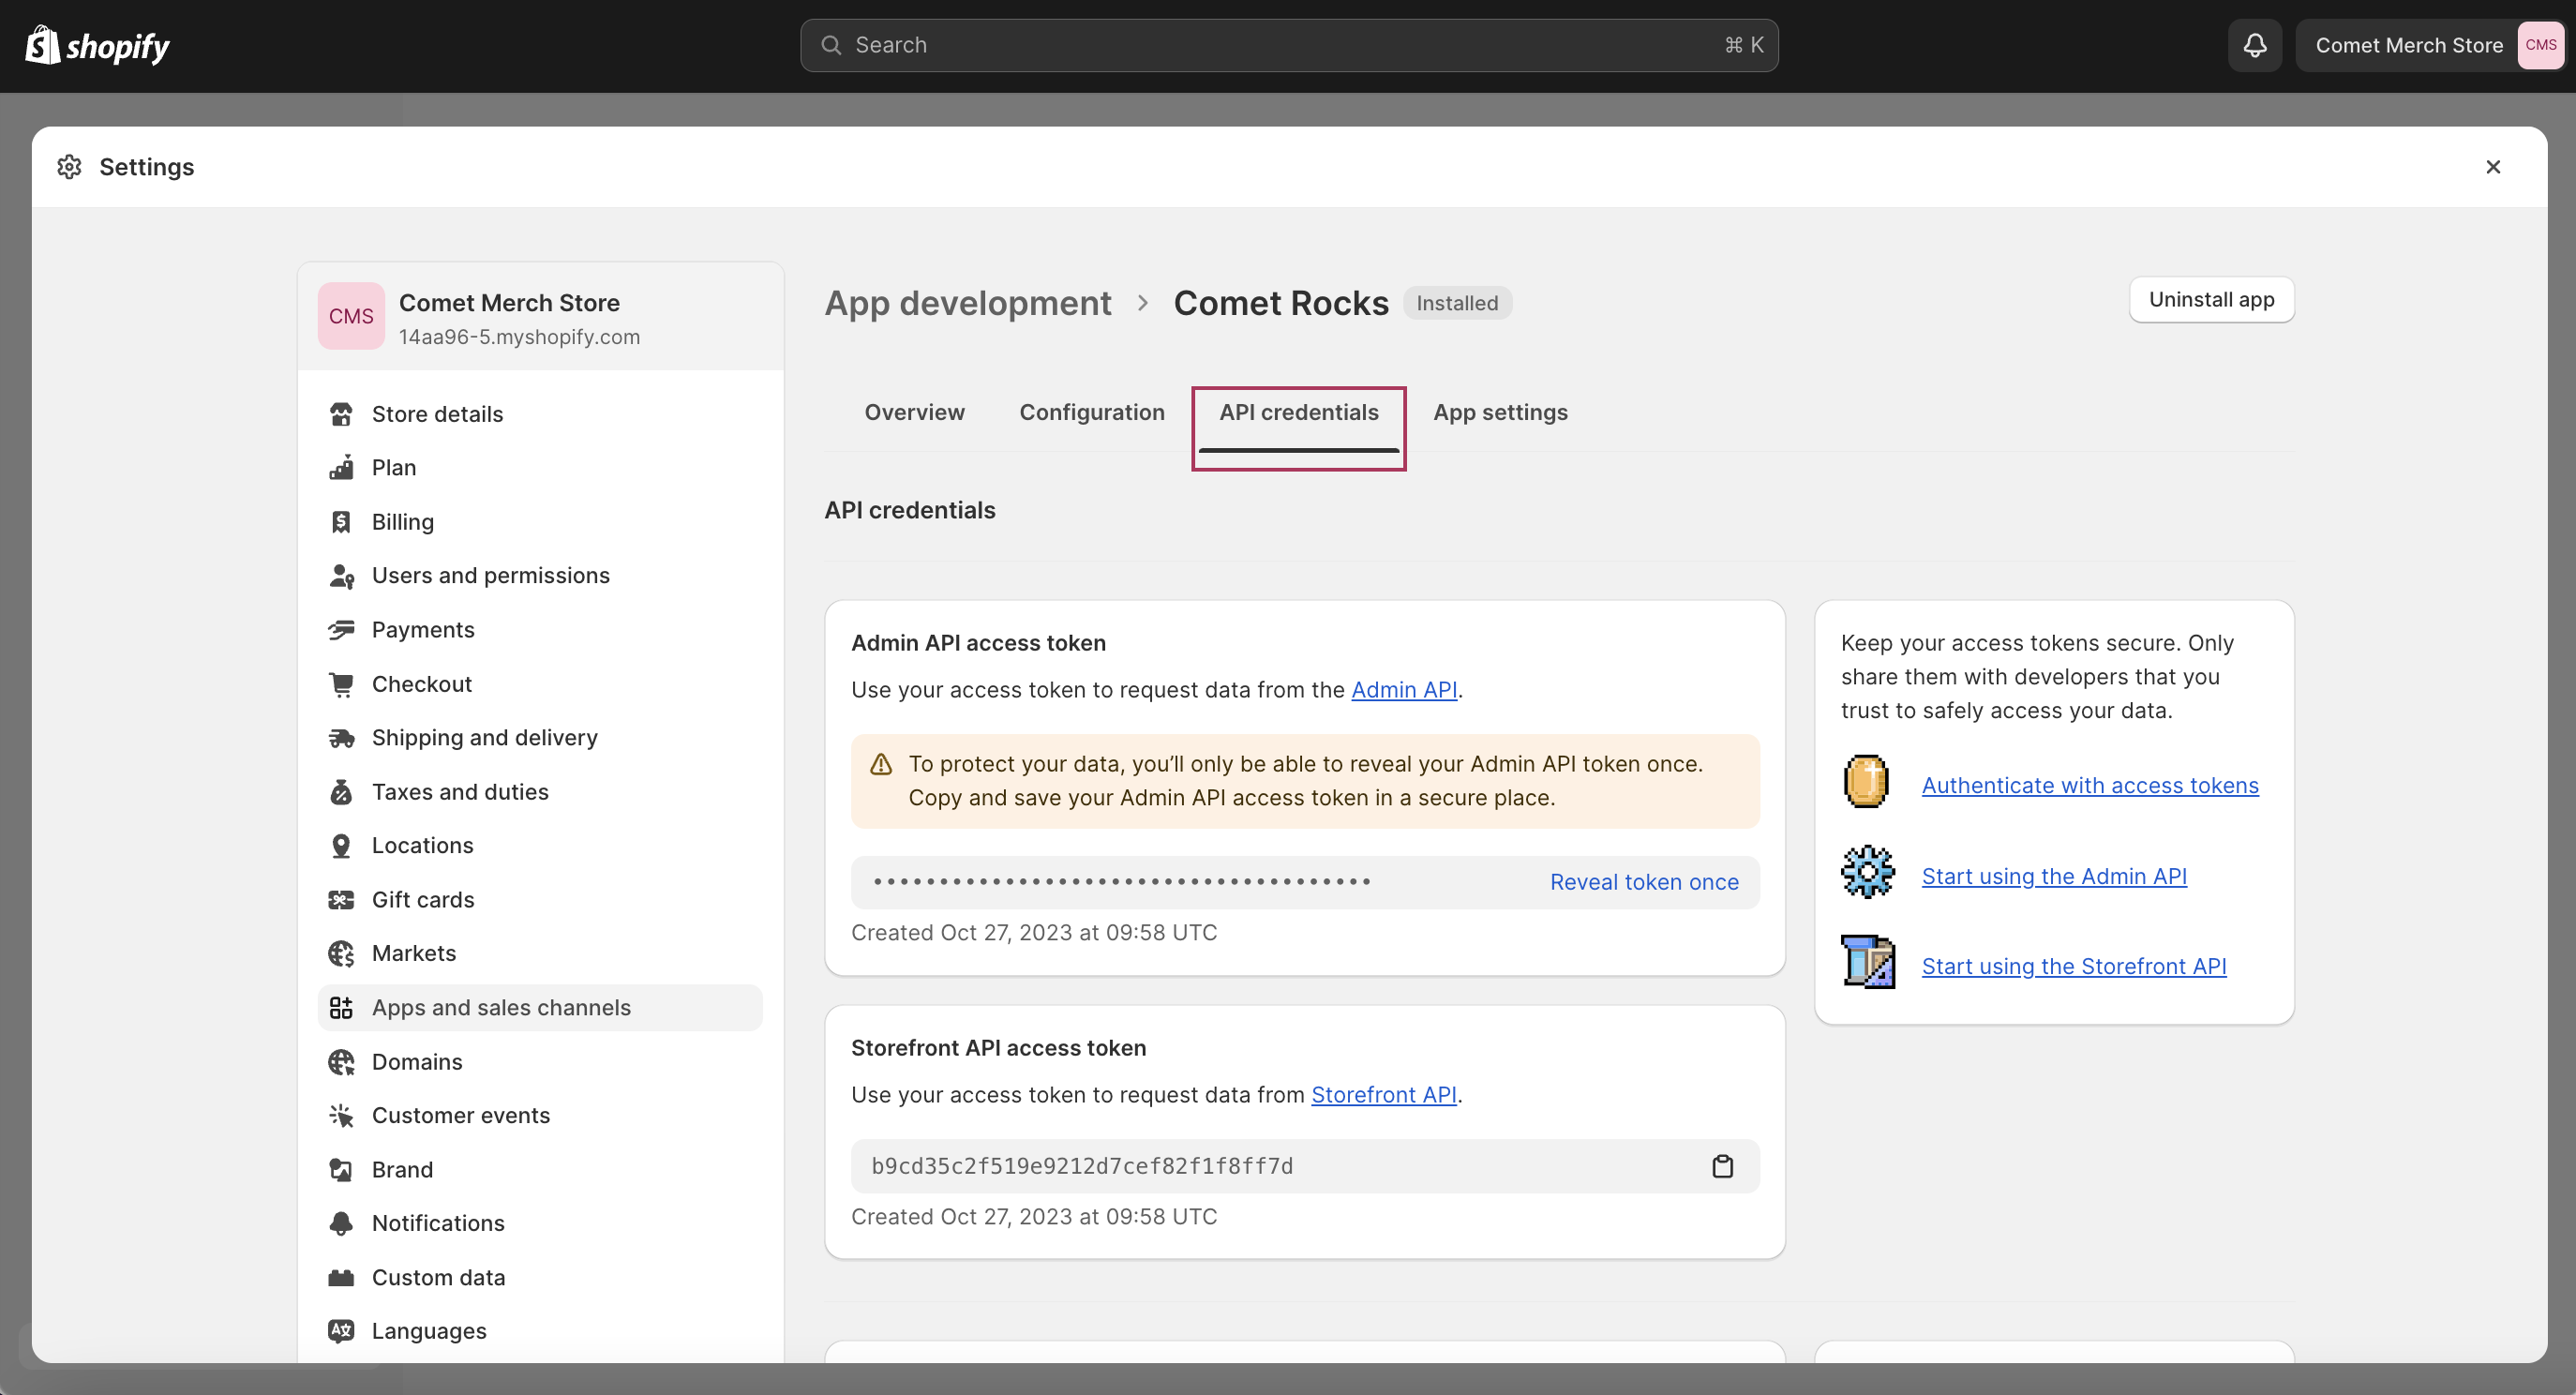Click the Billing receipt icon
This screenshot has height=1395, width=2576.
341,522
